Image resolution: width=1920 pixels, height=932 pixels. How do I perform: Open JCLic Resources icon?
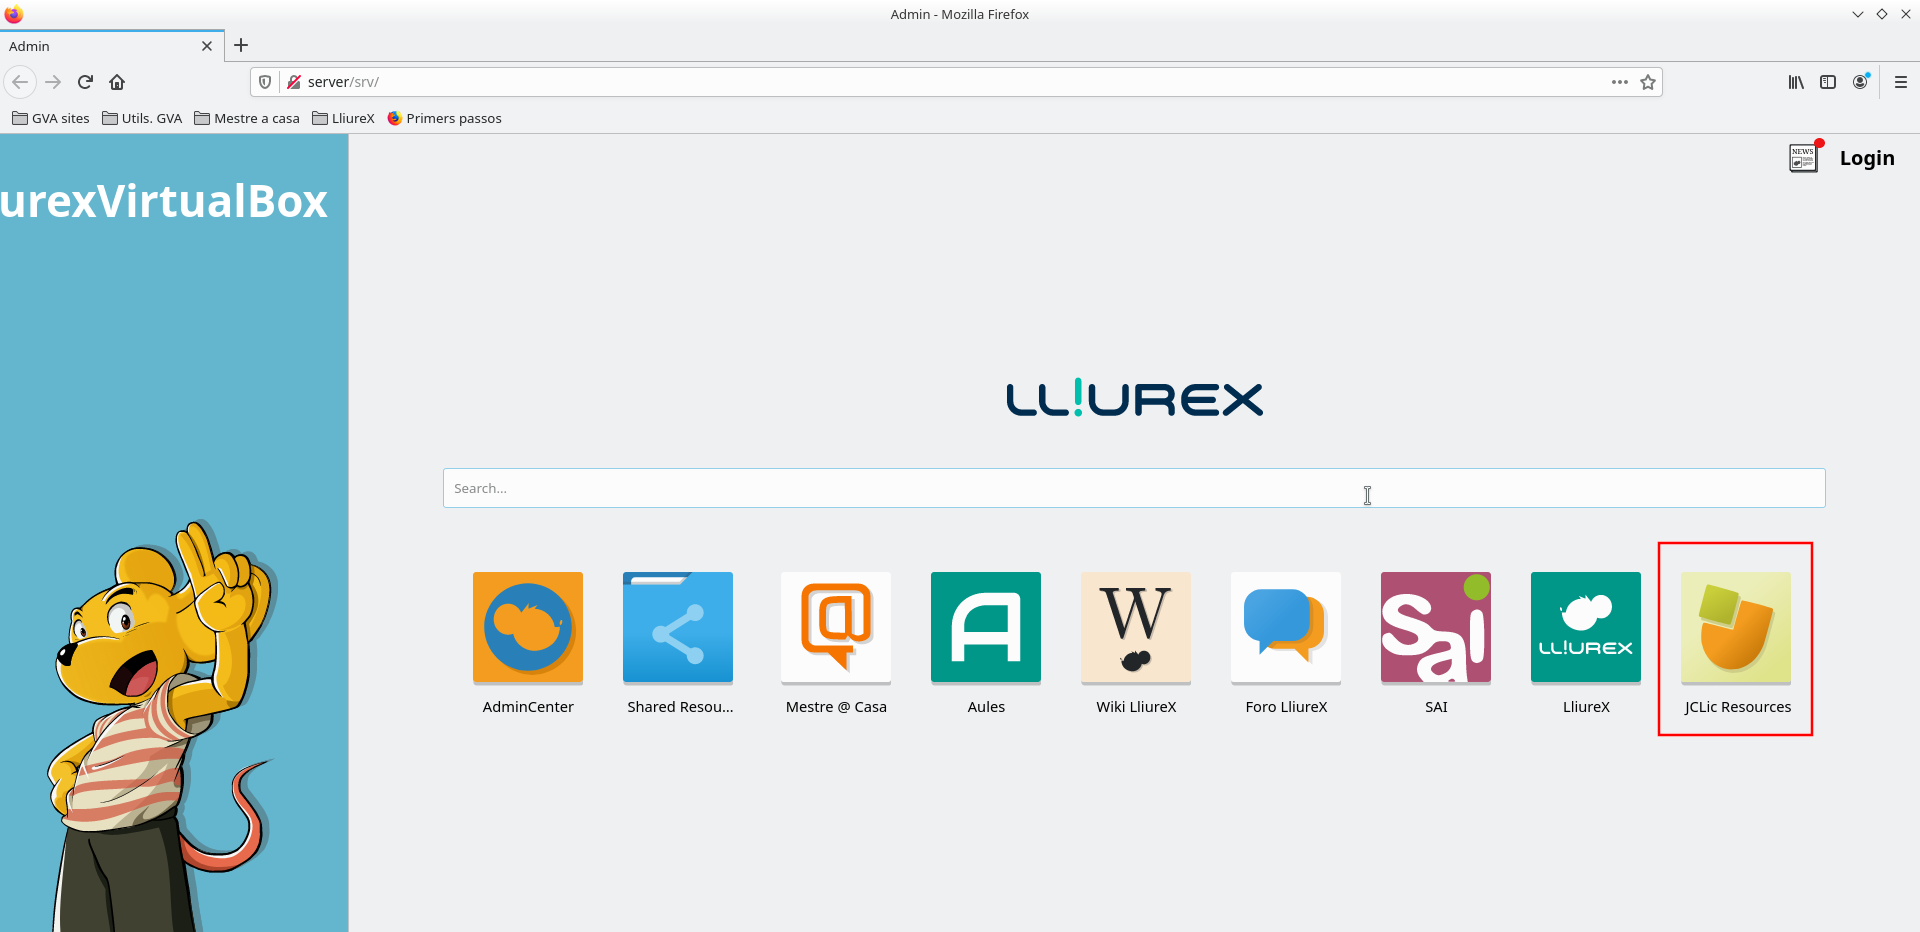tap(1735, 627)
